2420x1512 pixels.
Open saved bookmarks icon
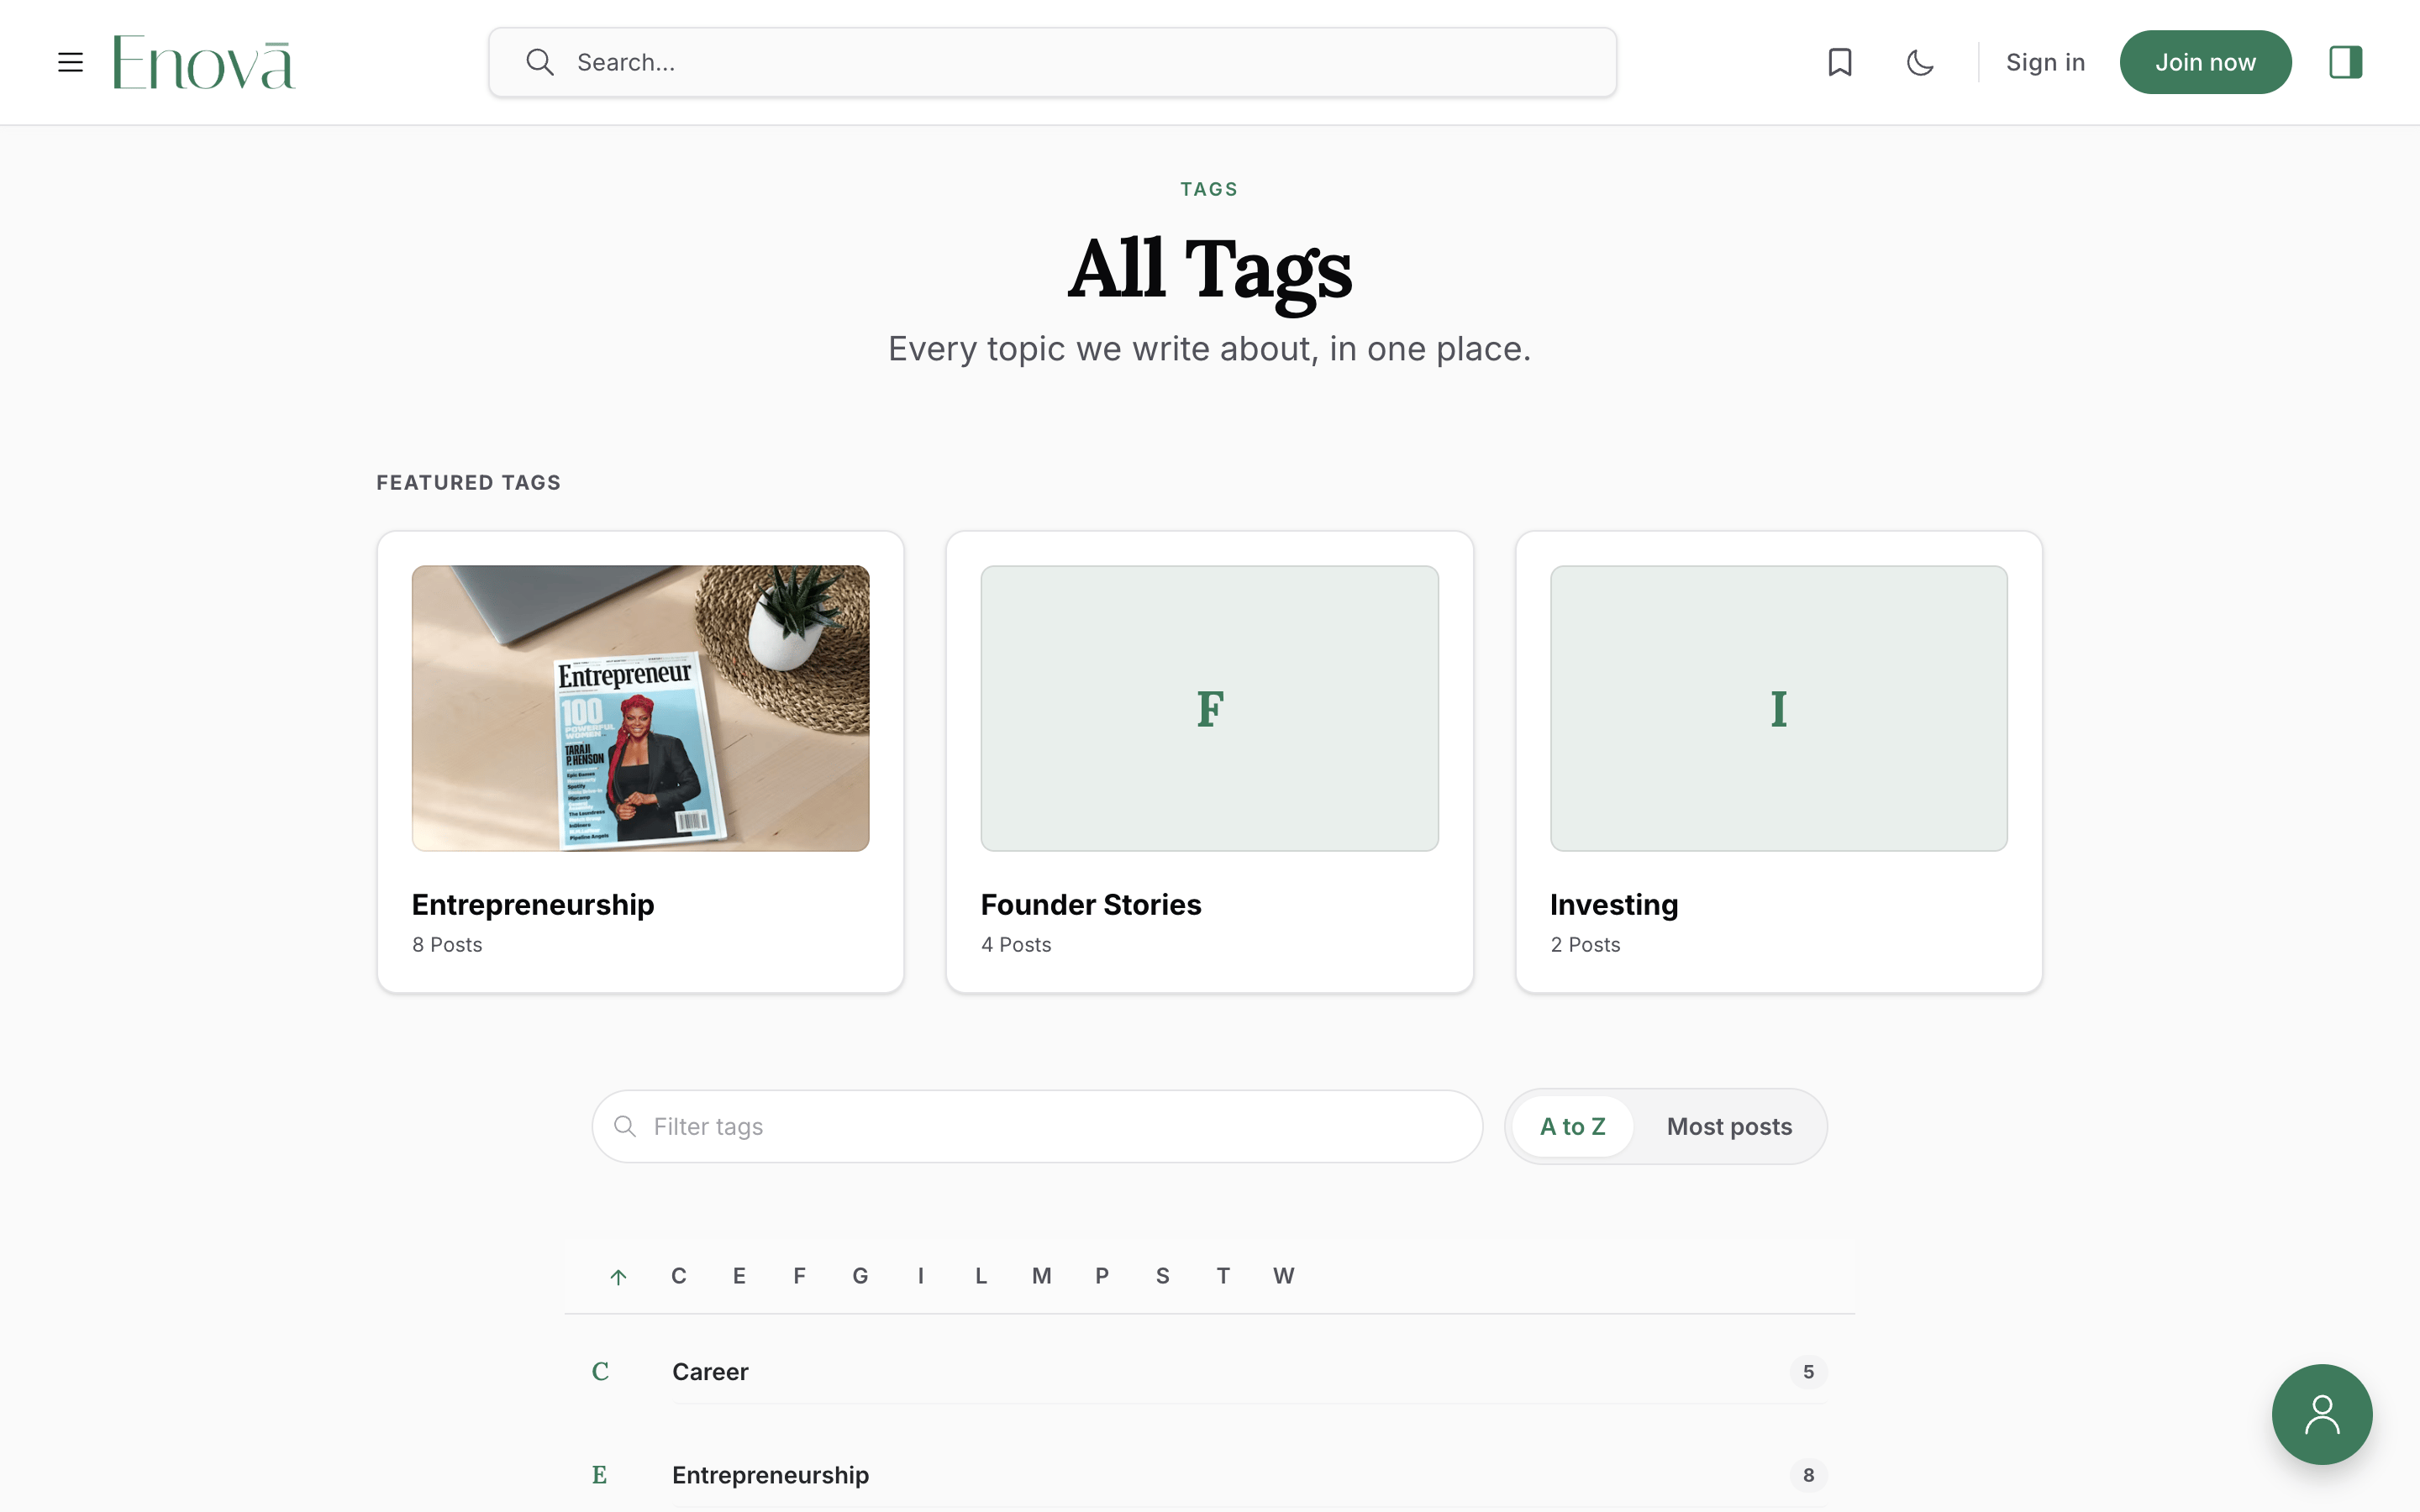[x=1840, y=62]
